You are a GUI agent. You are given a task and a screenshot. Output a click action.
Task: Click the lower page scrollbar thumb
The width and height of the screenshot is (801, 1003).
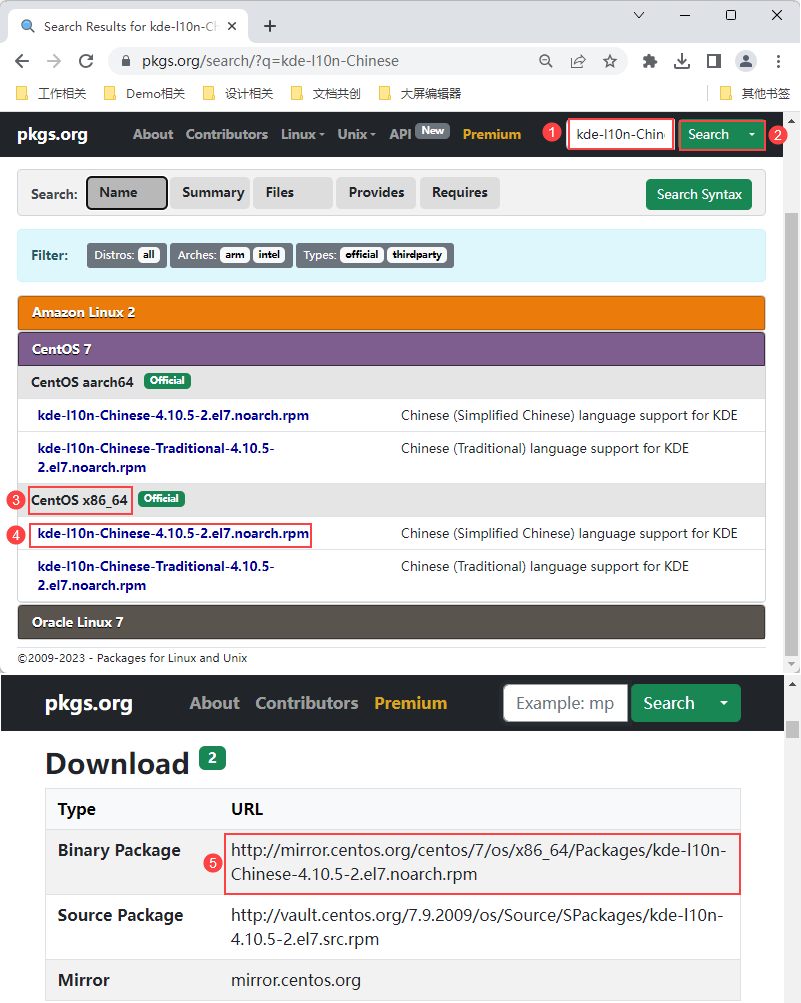tap(792, 729)
